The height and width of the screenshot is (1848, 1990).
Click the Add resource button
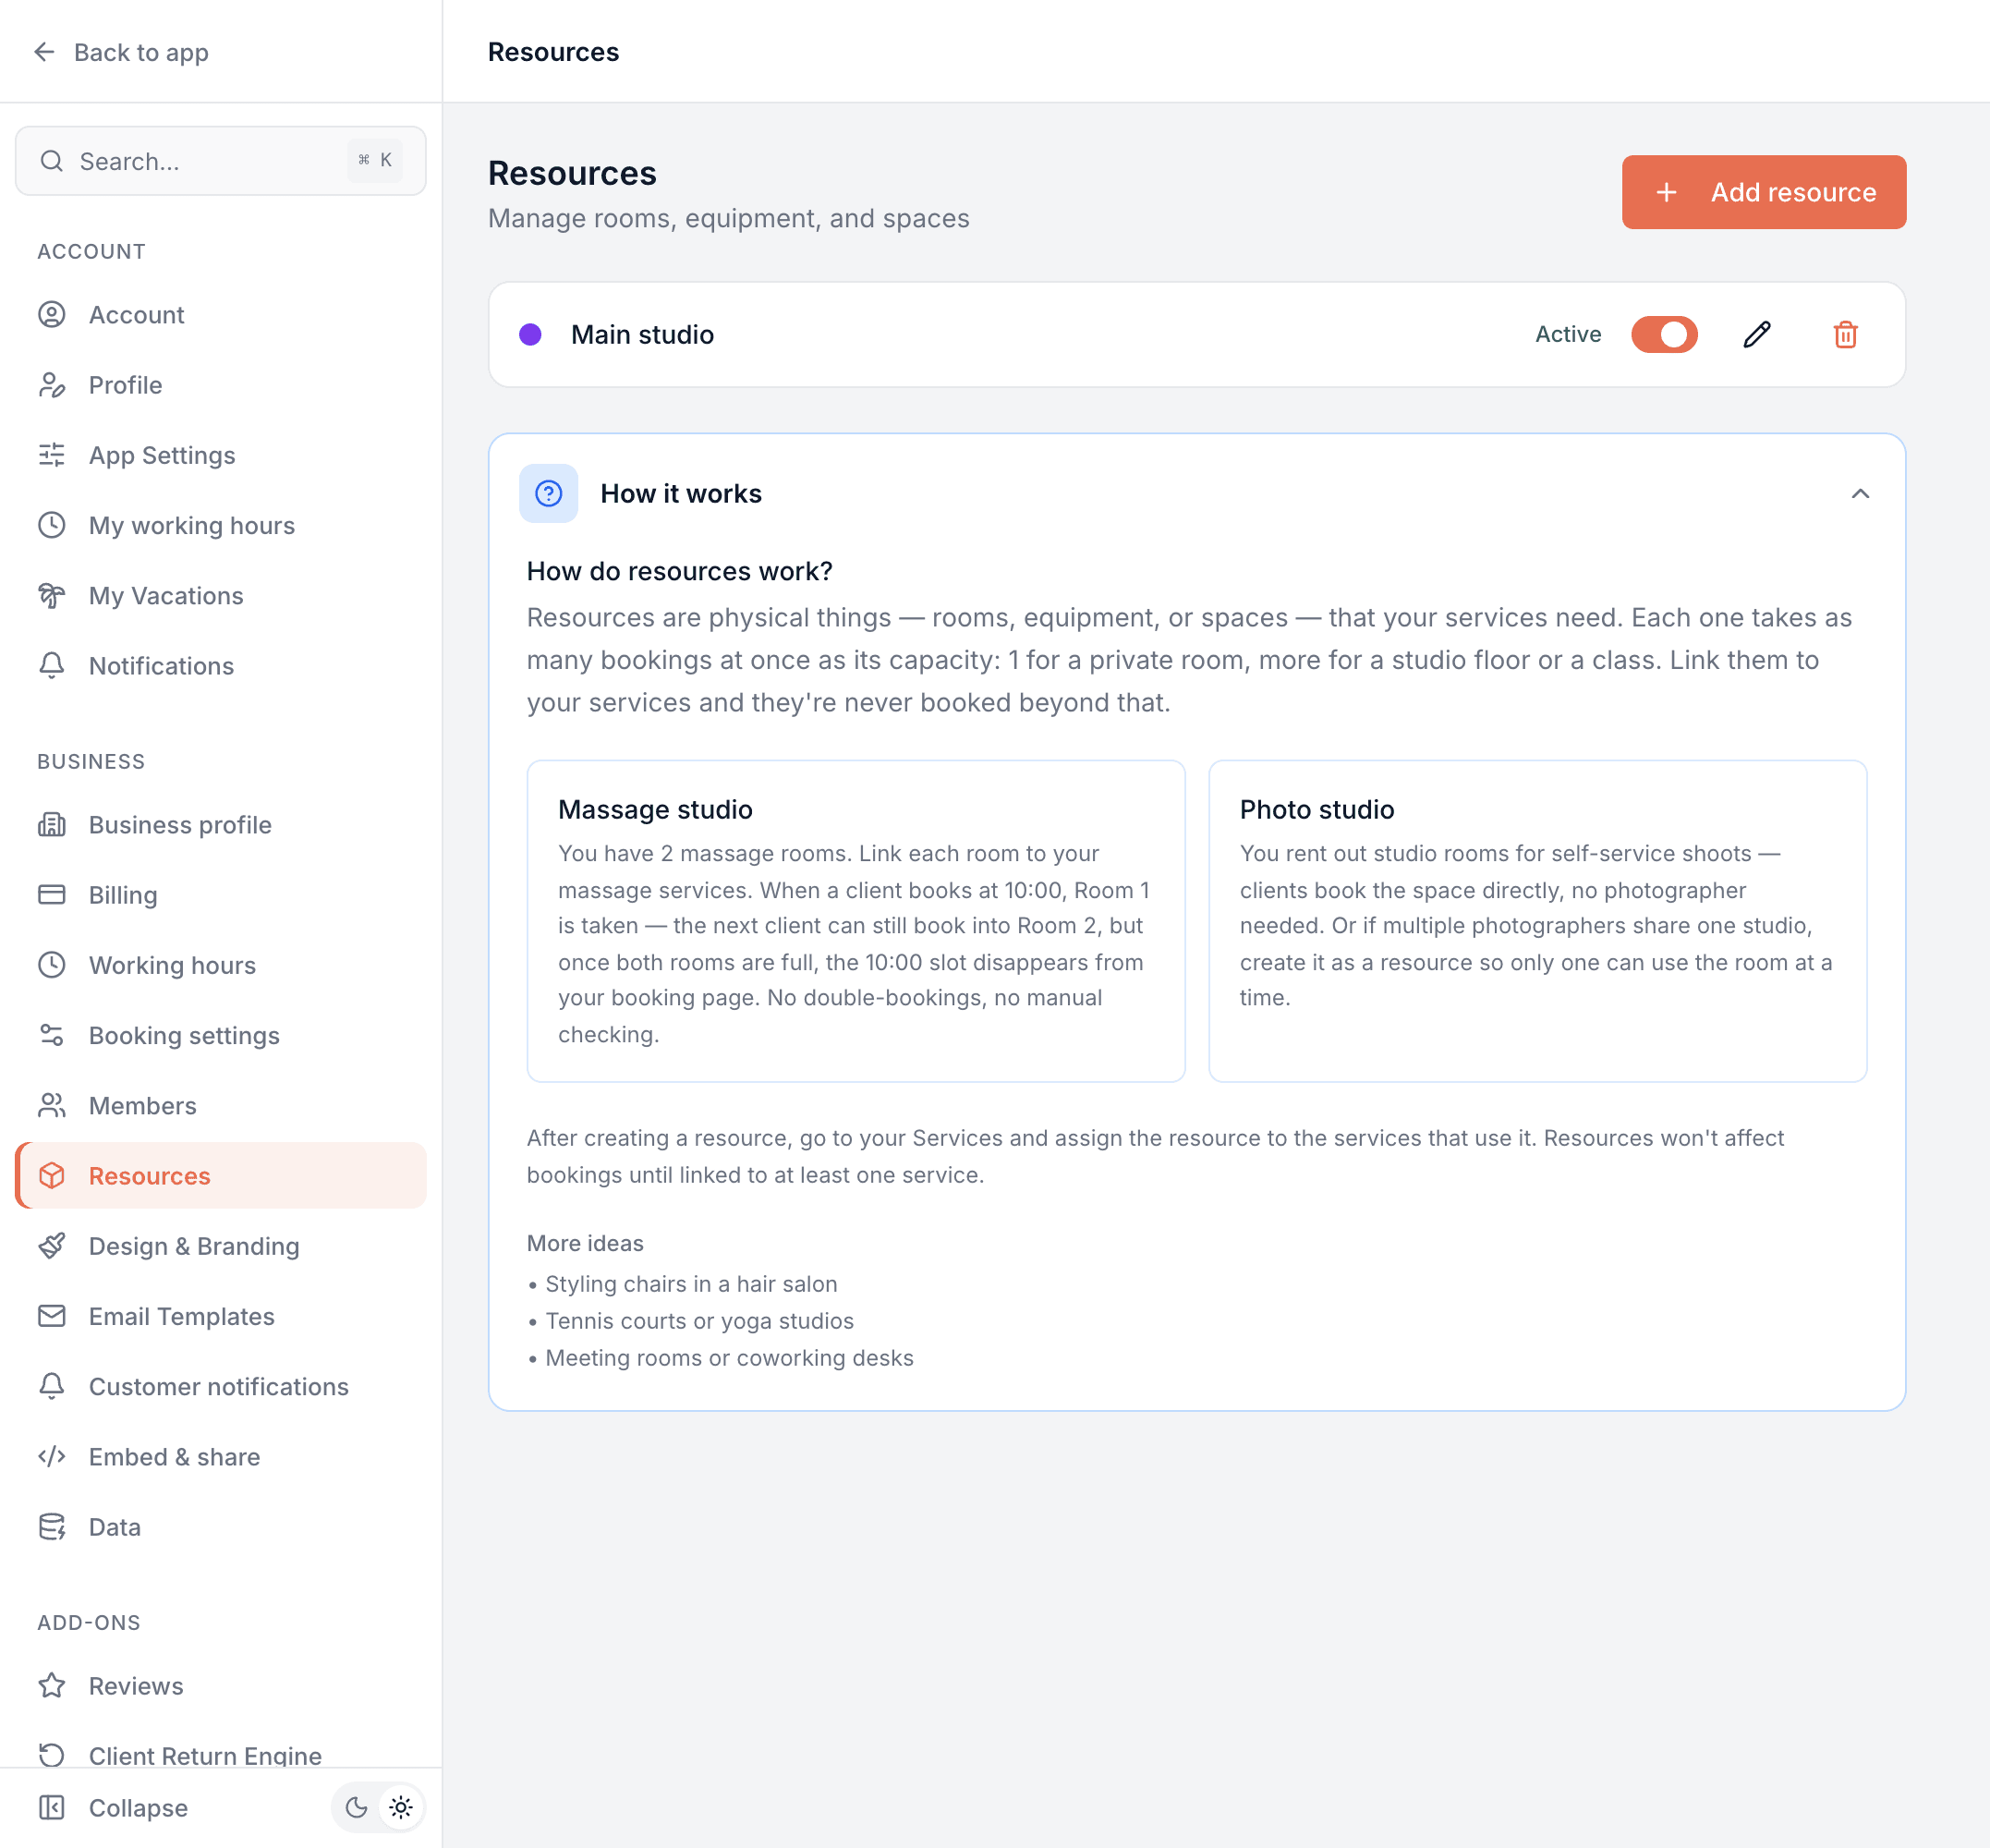point(1763,192)
